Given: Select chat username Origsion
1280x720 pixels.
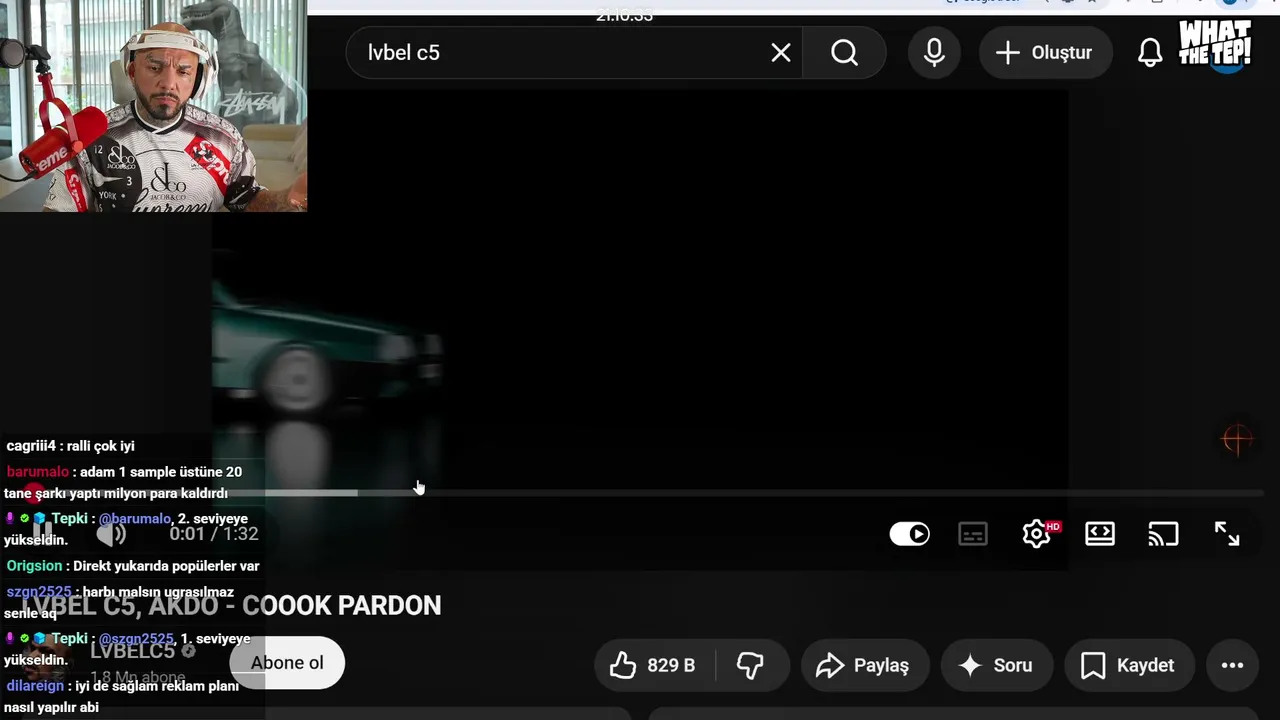Looking at the screenshot, I should (34, 566).
